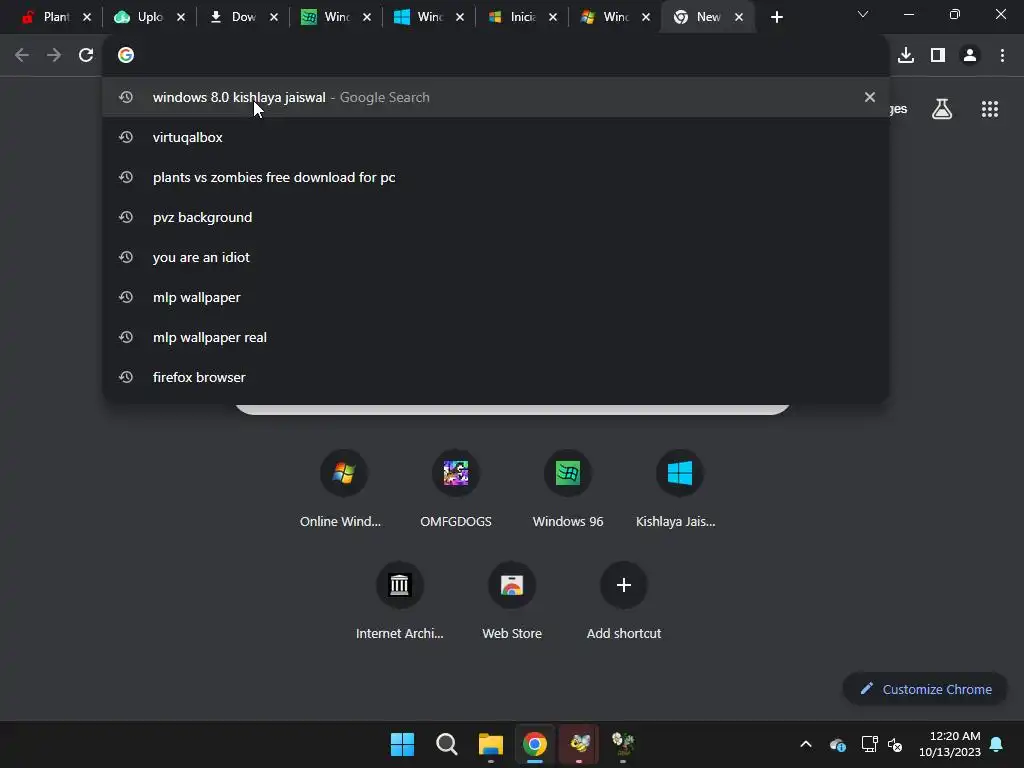Click the forward navigation arrow
1024x768 pixels.
(54, 55)
